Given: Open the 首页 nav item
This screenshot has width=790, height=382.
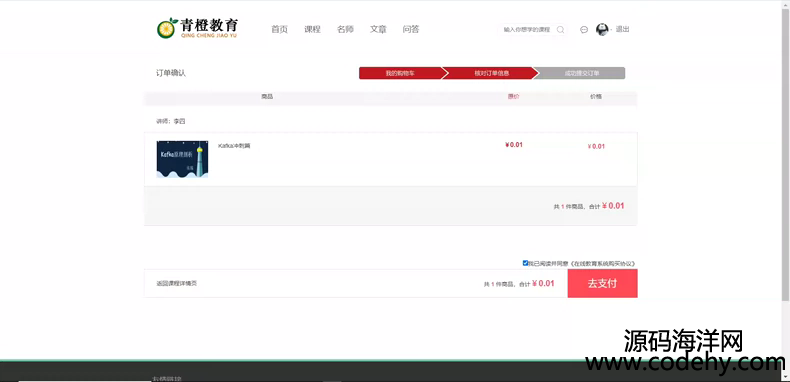Looking at the screenshot, I should point(279,29).
